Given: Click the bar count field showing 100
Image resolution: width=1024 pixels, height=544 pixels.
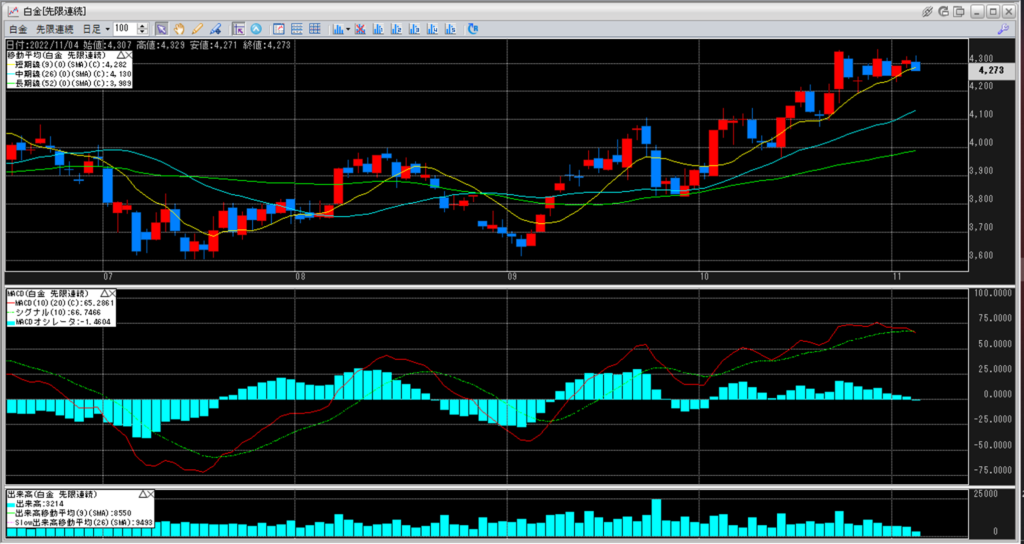Looking at the screenshot, I should (x=125, y=29).
